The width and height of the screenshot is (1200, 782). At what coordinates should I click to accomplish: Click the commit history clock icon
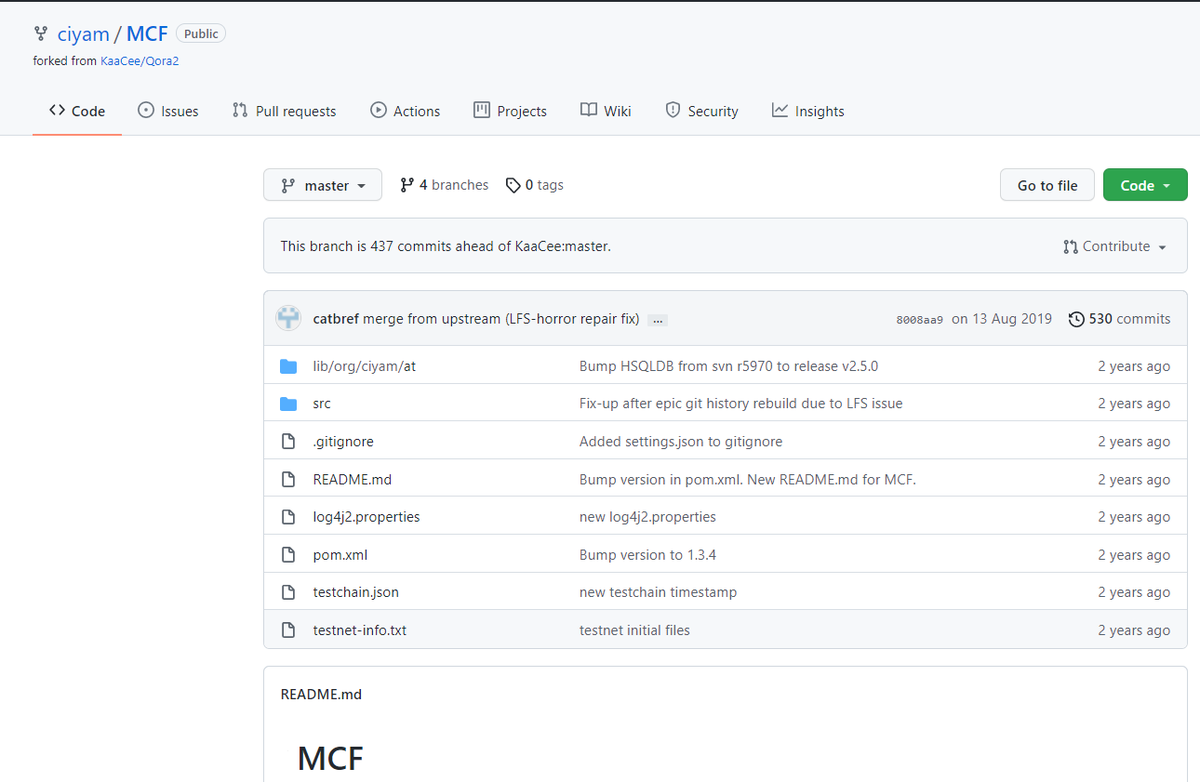(x=1076, y=319)
